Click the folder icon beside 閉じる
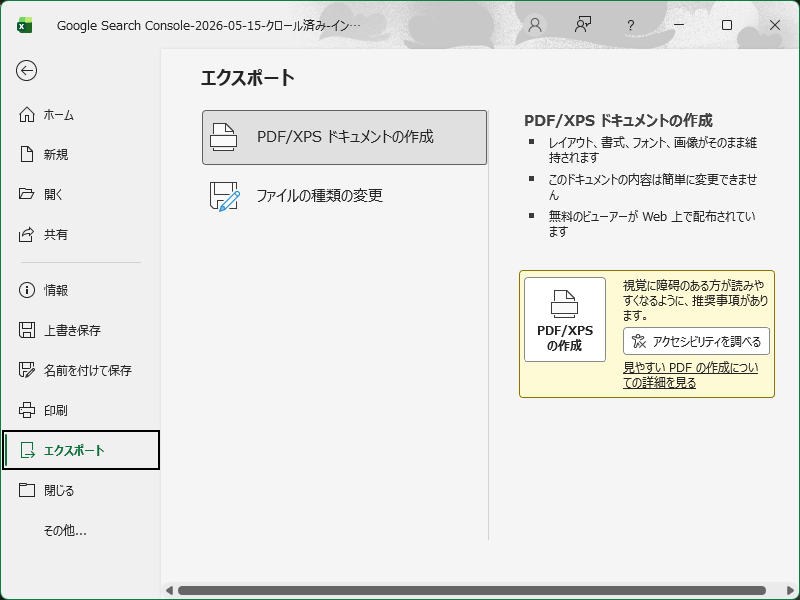This screenshot has height=600, width=800. 27,490
